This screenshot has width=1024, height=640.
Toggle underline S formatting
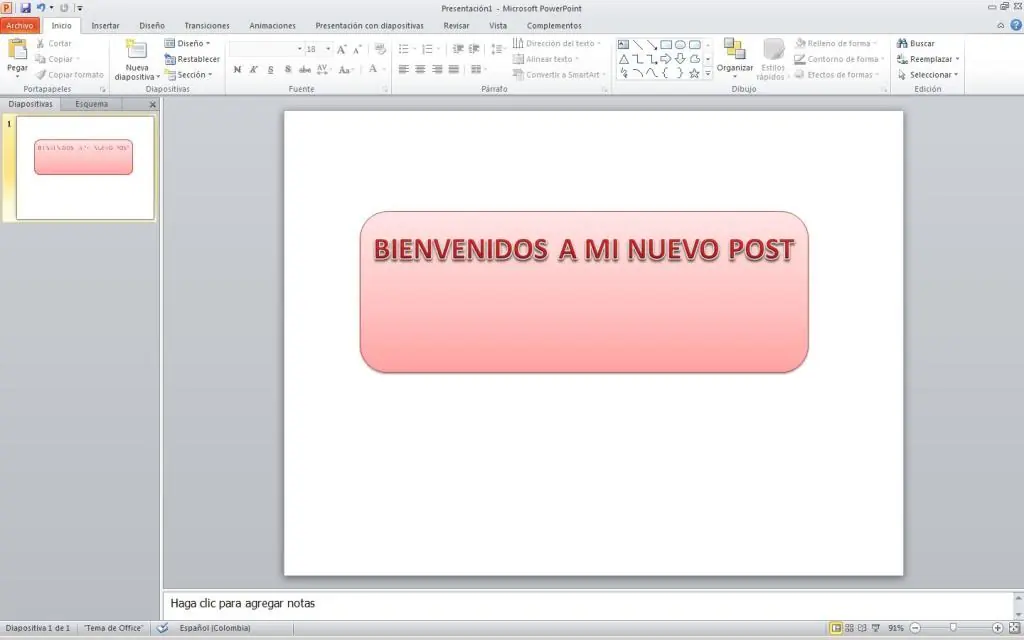click(270, 69)
